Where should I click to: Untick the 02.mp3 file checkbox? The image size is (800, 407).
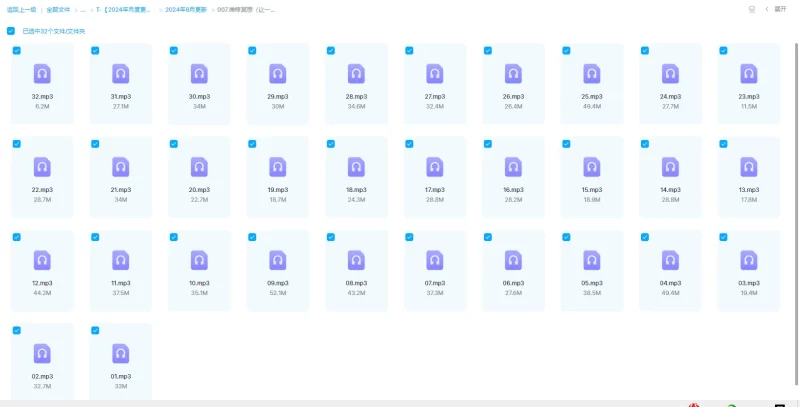click(16, 330)
